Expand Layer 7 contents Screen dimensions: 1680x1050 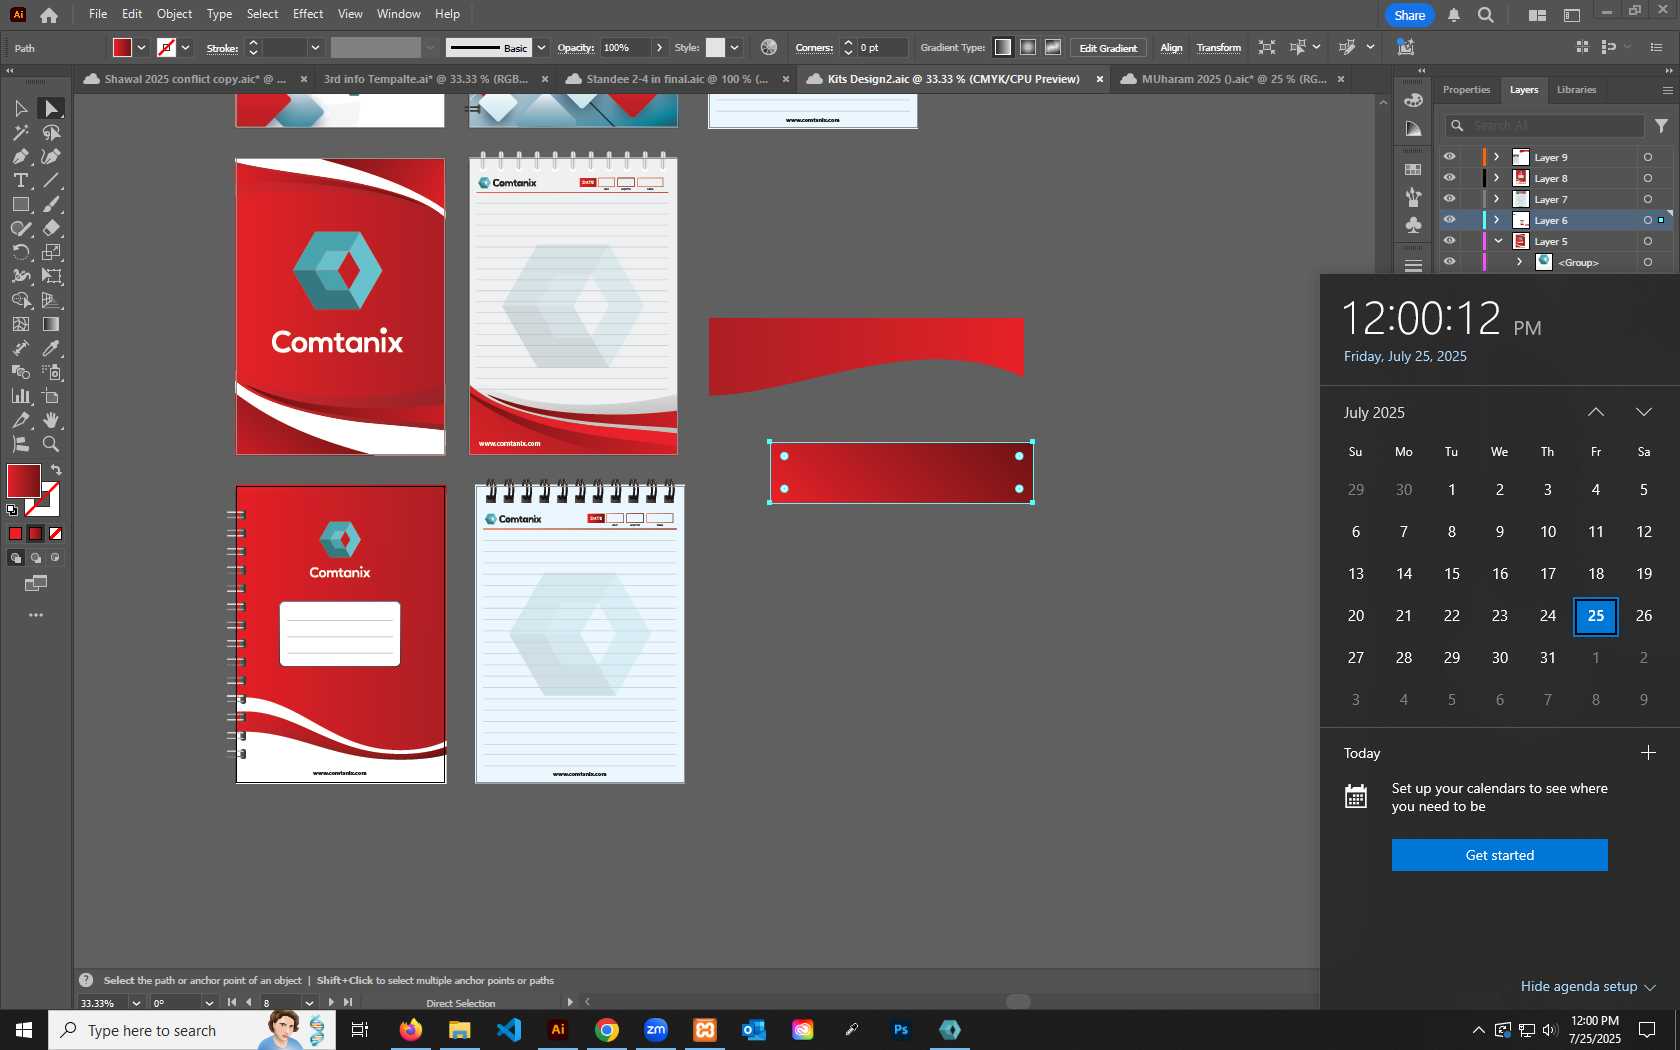point(1497,199)
